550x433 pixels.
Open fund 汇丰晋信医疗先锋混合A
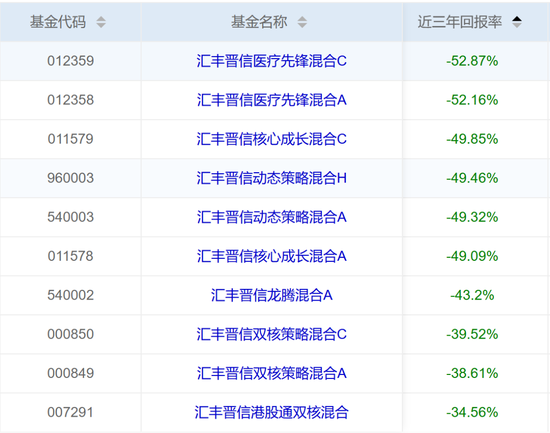click(271, 100)
